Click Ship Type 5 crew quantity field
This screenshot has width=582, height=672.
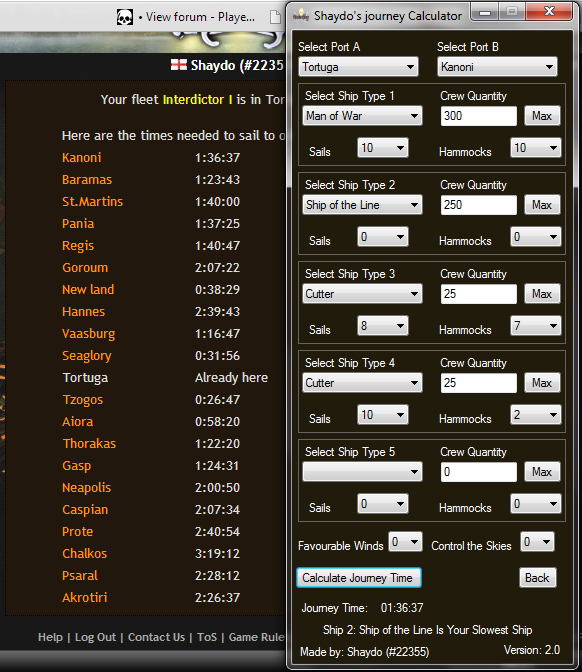pos(478,472)
